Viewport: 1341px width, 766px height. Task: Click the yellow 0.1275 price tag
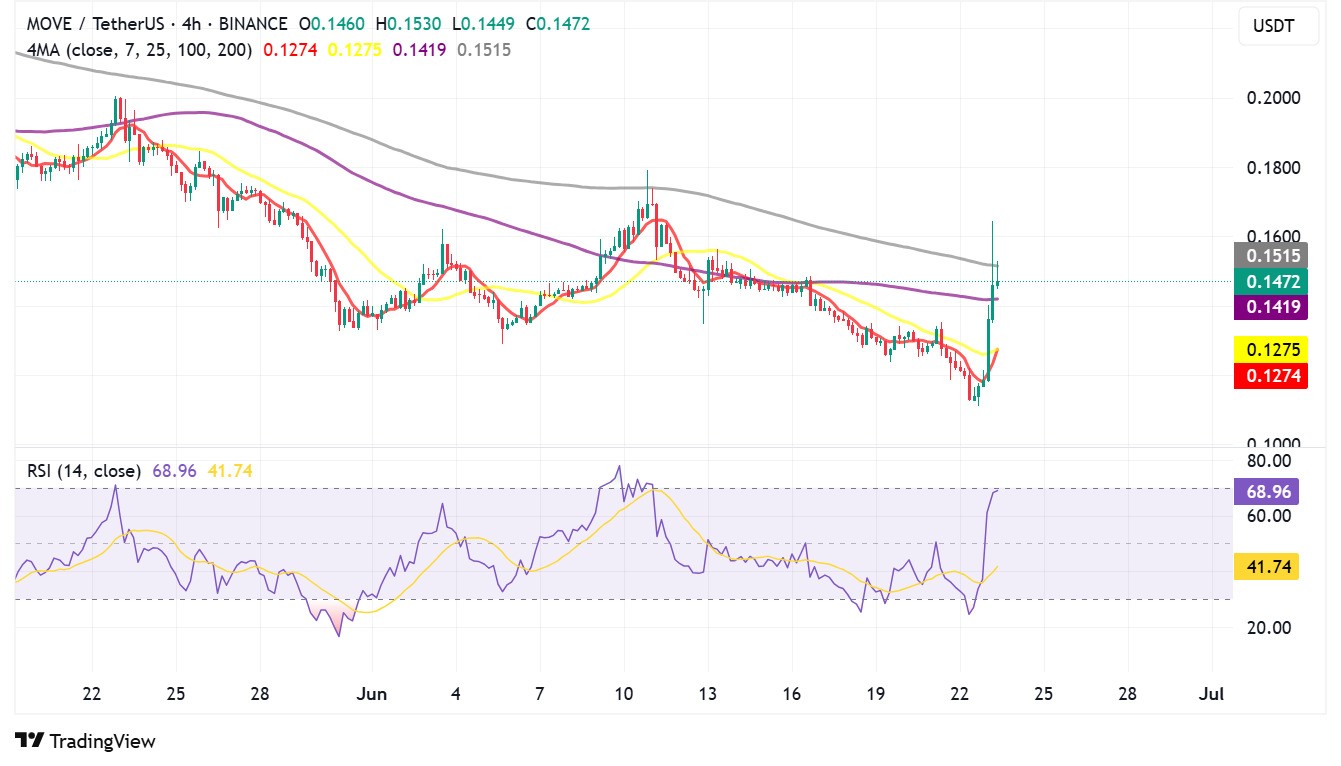(x=1271, y=350)
